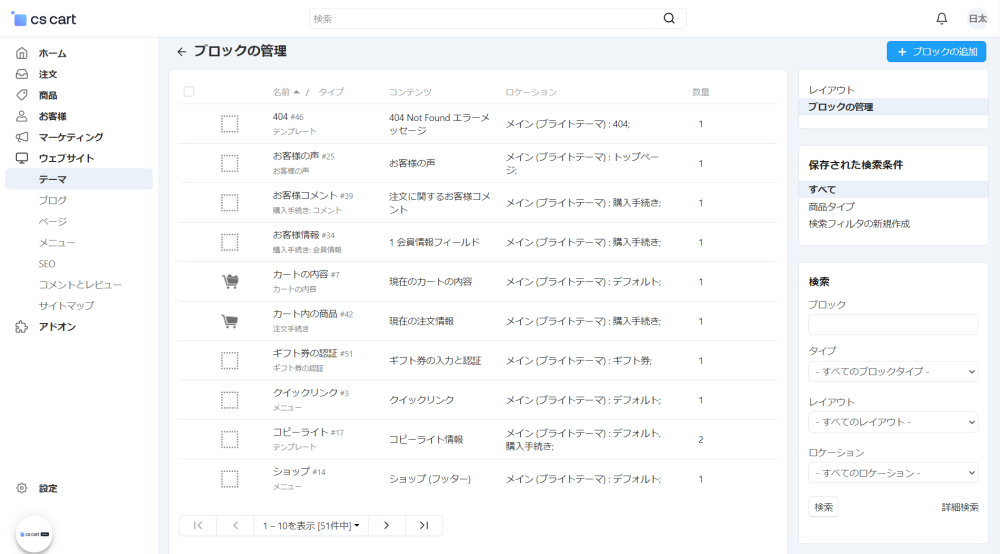
Task: Open the タイプ block type dropdown
Action: pyautogui.click(x=893, y=372)
